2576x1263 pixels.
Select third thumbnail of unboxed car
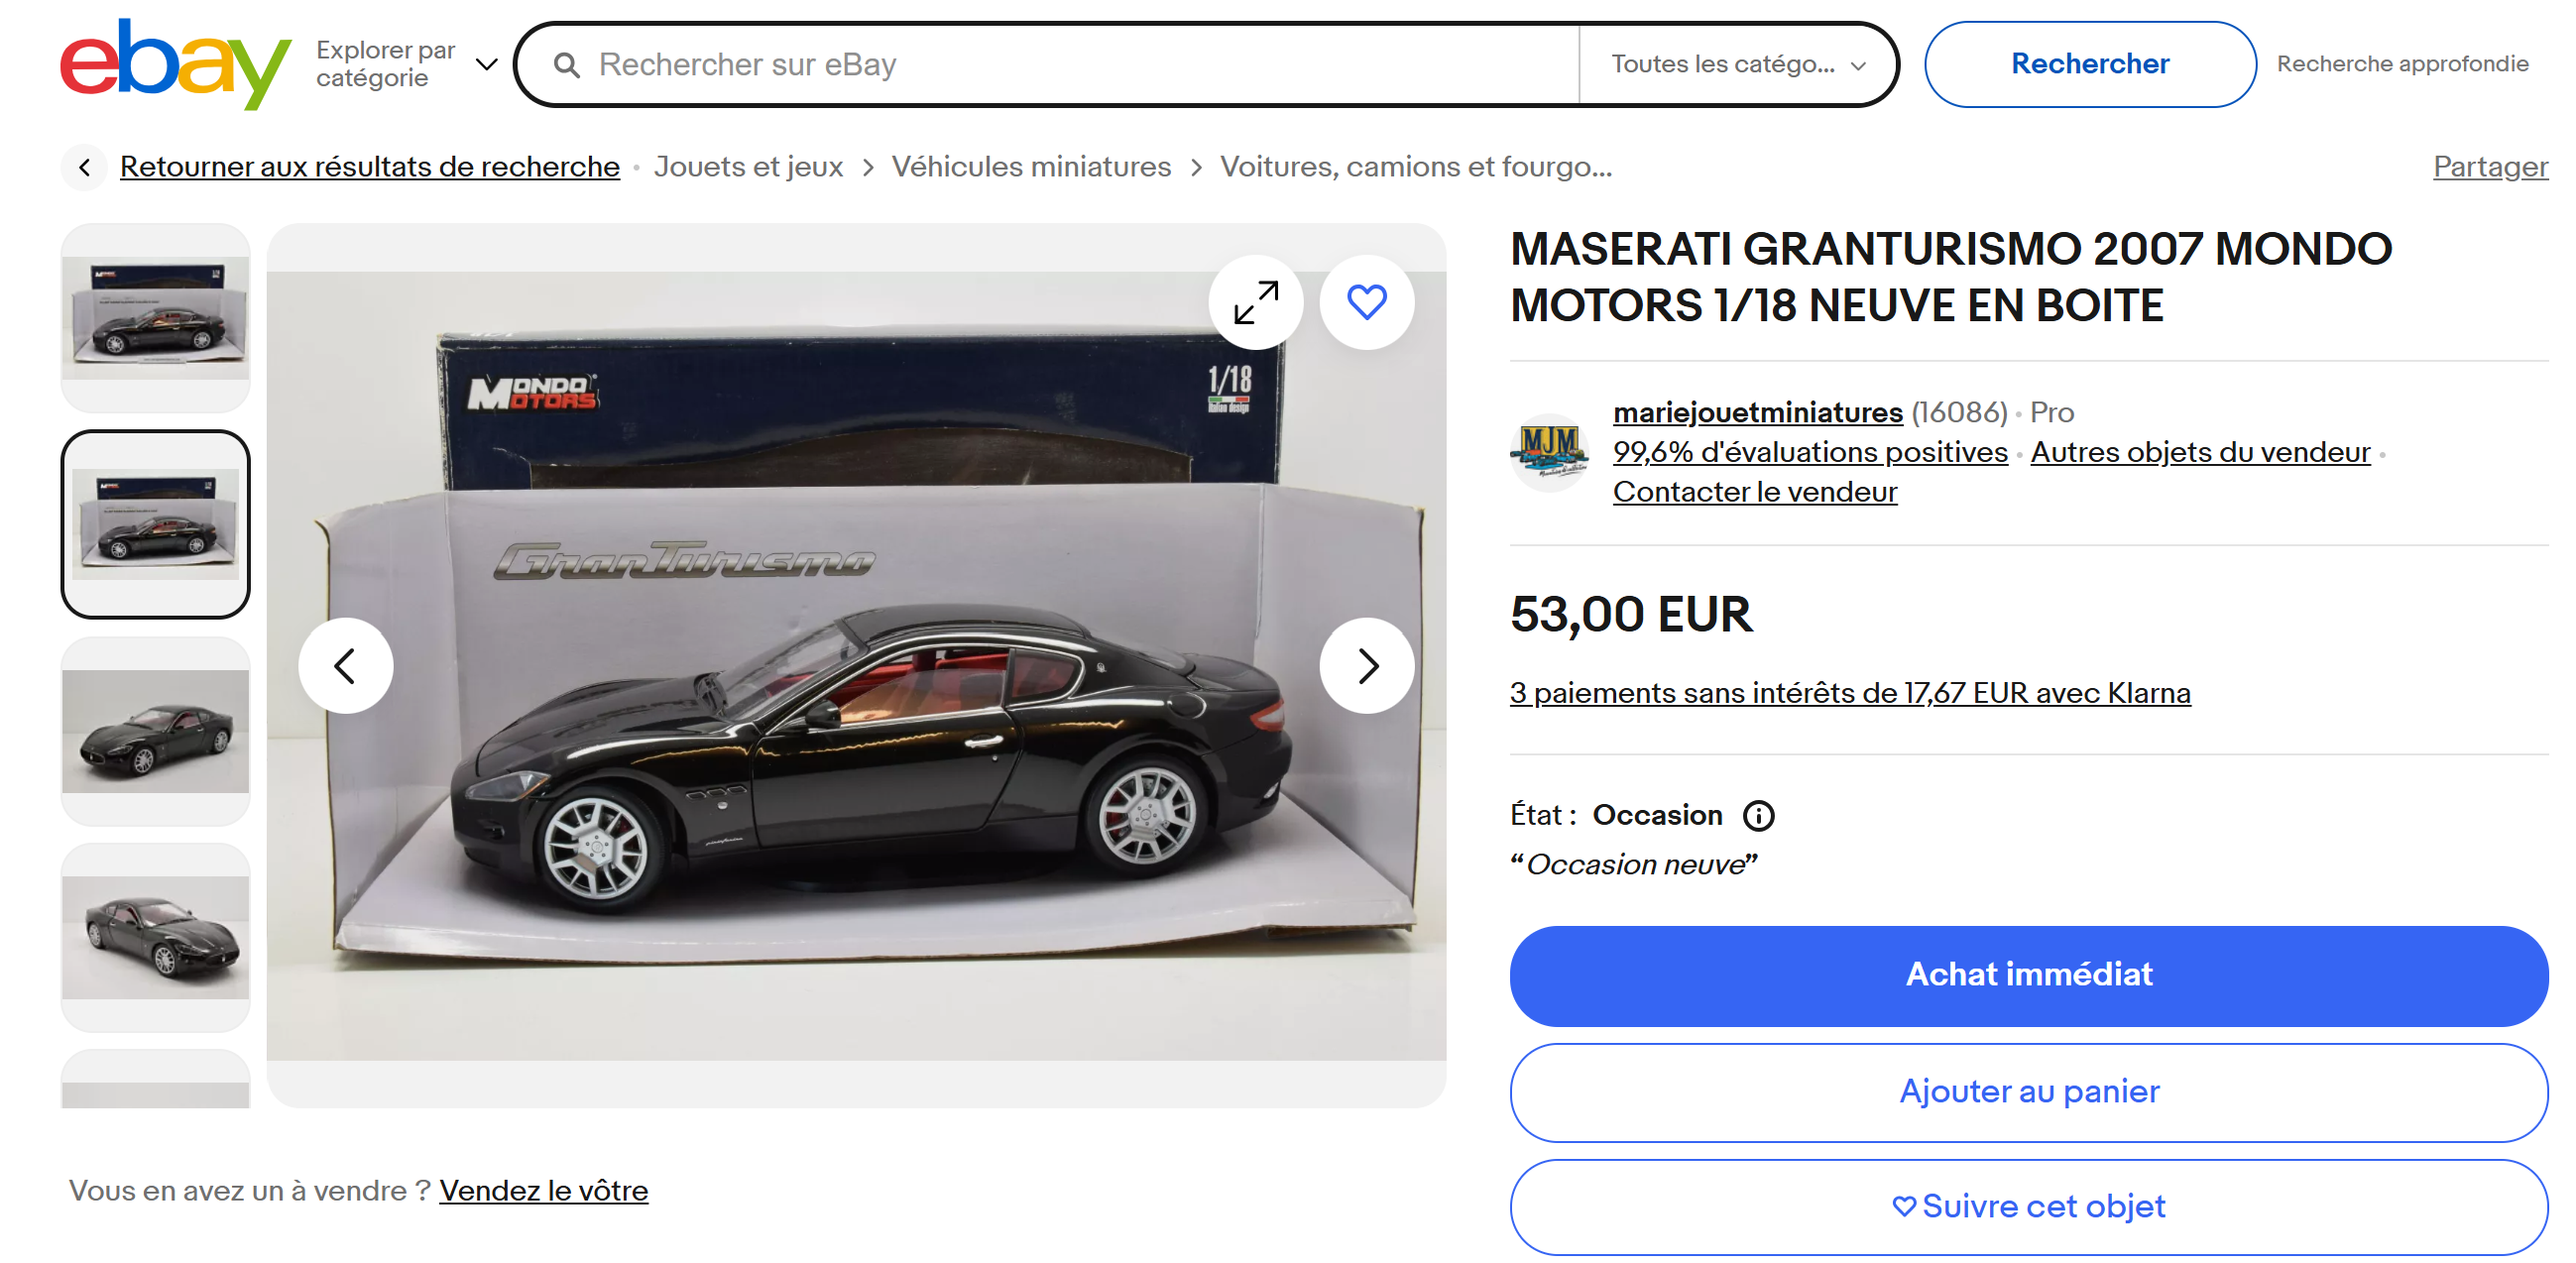coord(155,731)
